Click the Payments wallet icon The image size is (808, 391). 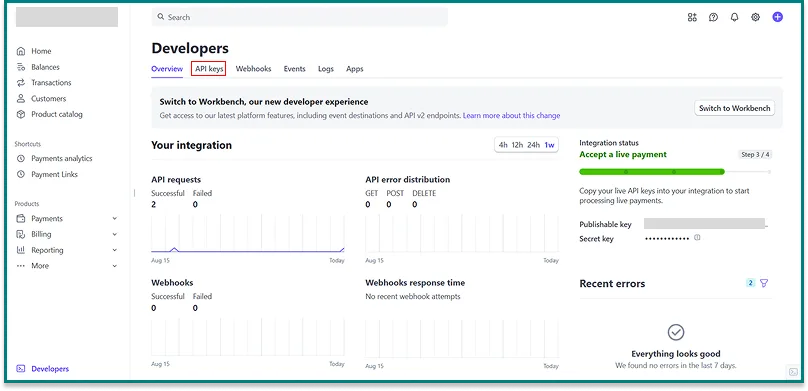[x=21, y=218]
